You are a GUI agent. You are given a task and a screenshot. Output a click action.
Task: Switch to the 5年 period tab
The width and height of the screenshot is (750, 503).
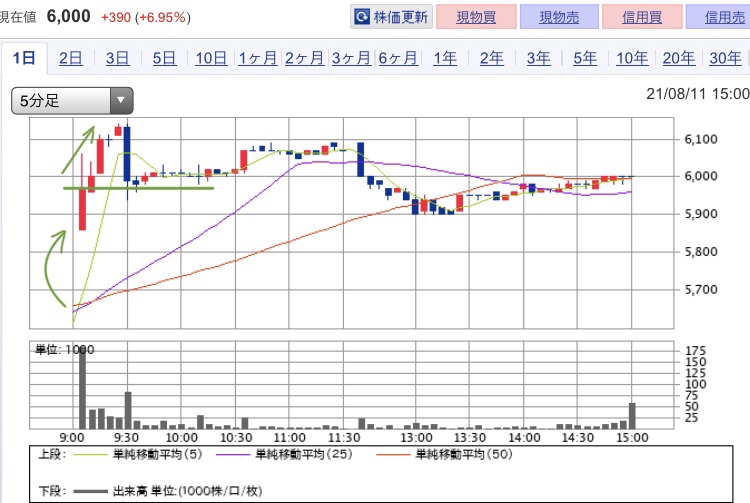(585, 58)
